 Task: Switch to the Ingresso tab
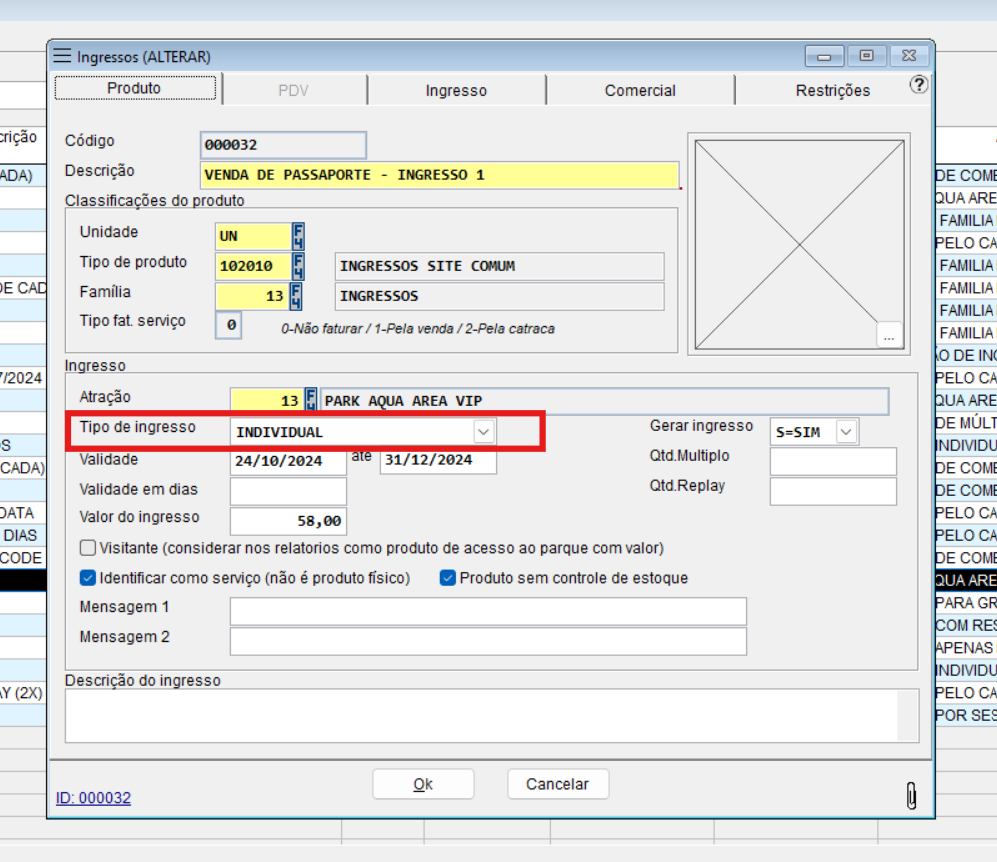(x=456, y=90)
